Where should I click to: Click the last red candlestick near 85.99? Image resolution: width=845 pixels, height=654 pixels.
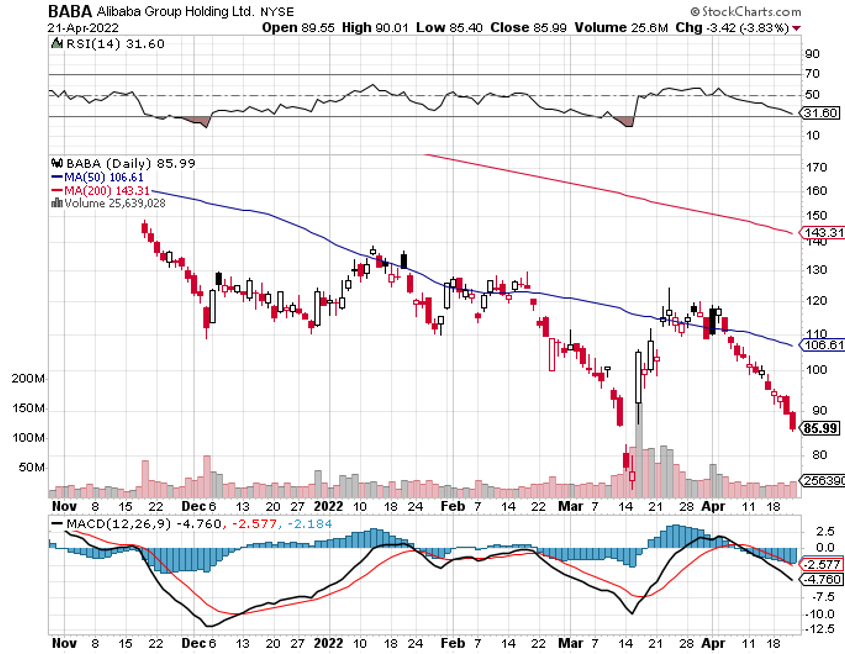(793, 421)
